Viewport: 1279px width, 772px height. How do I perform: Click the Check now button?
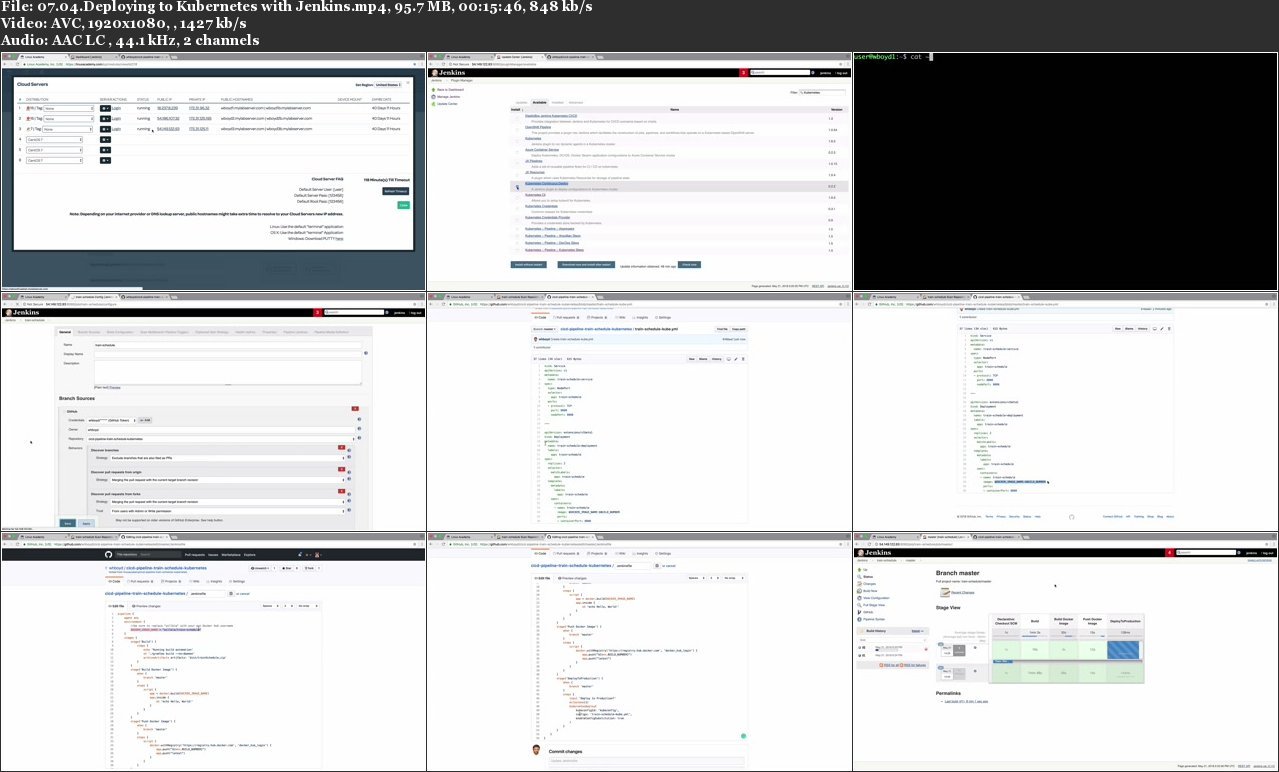point(689,265)
